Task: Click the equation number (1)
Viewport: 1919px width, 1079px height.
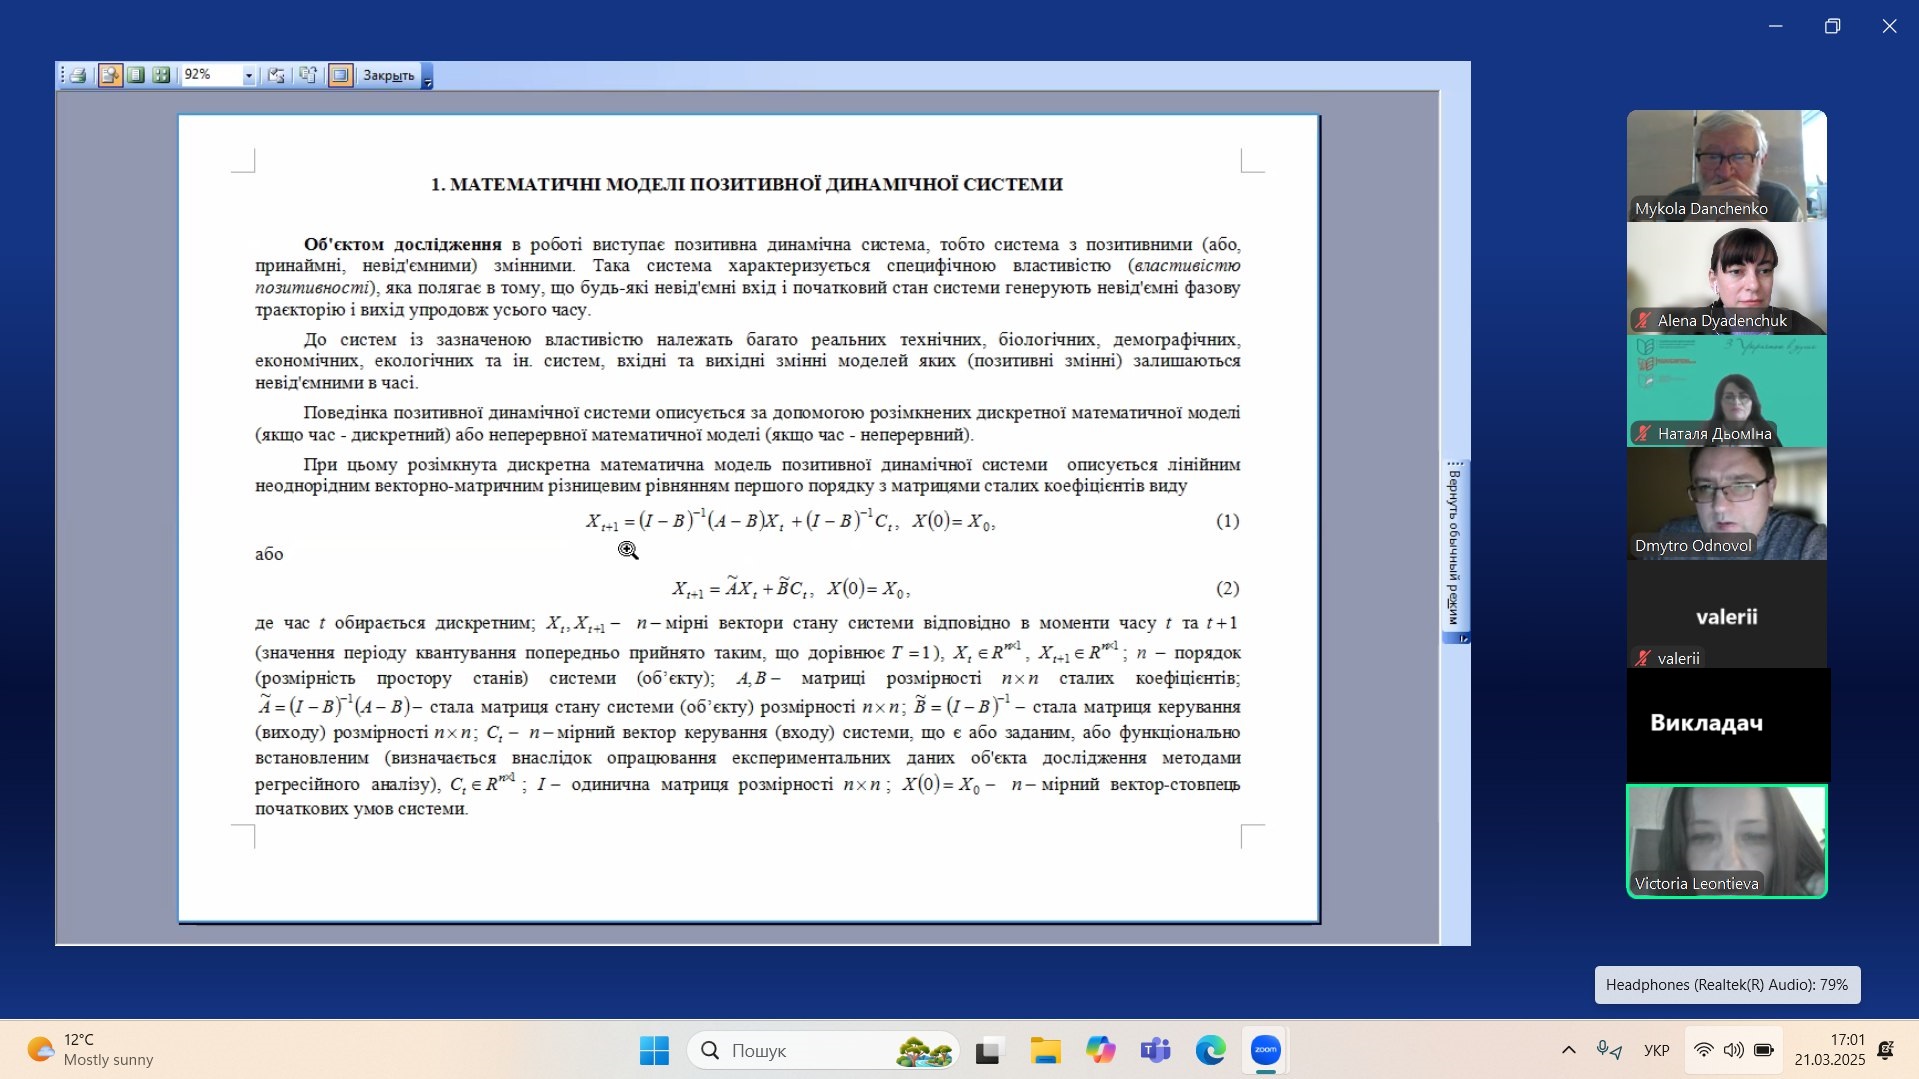Action: pos(1227,521)
